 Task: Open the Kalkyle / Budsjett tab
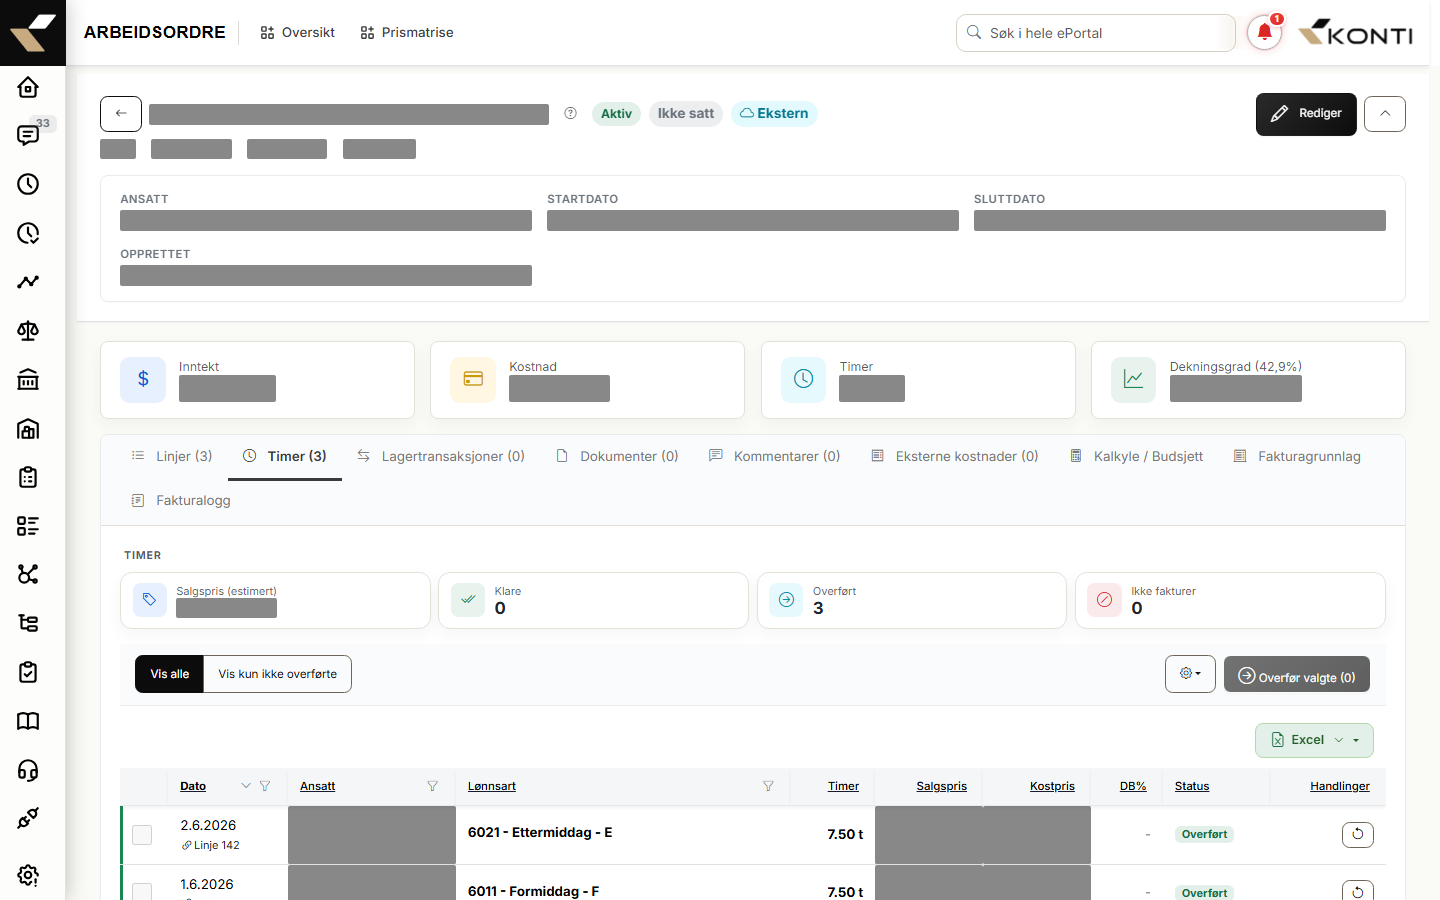(x=1136, y=456)
